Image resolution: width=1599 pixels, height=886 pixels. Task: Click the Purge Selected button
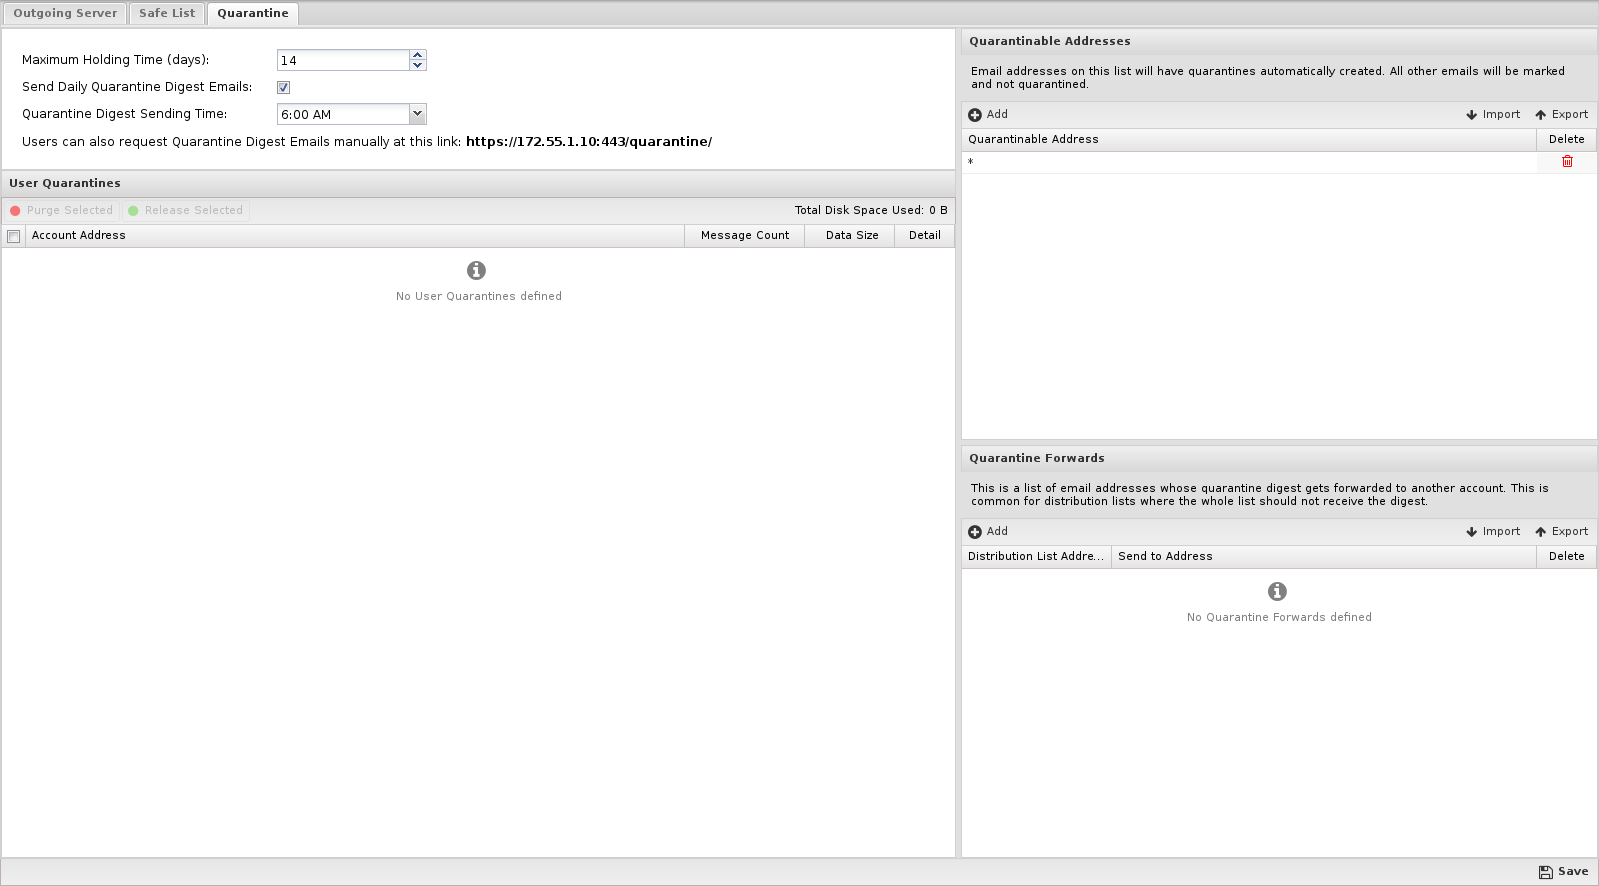click(x=62, y=210)
